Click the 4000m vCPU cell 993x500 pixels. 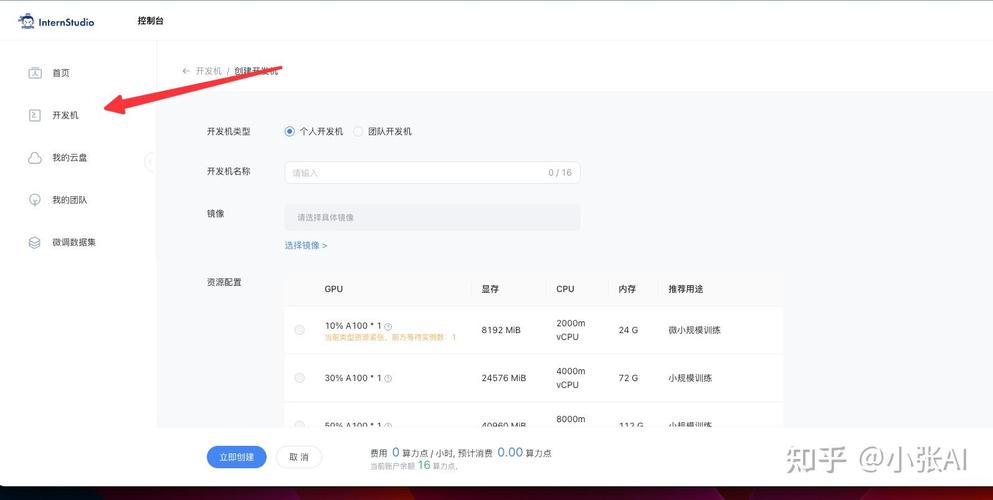[571, 378]
